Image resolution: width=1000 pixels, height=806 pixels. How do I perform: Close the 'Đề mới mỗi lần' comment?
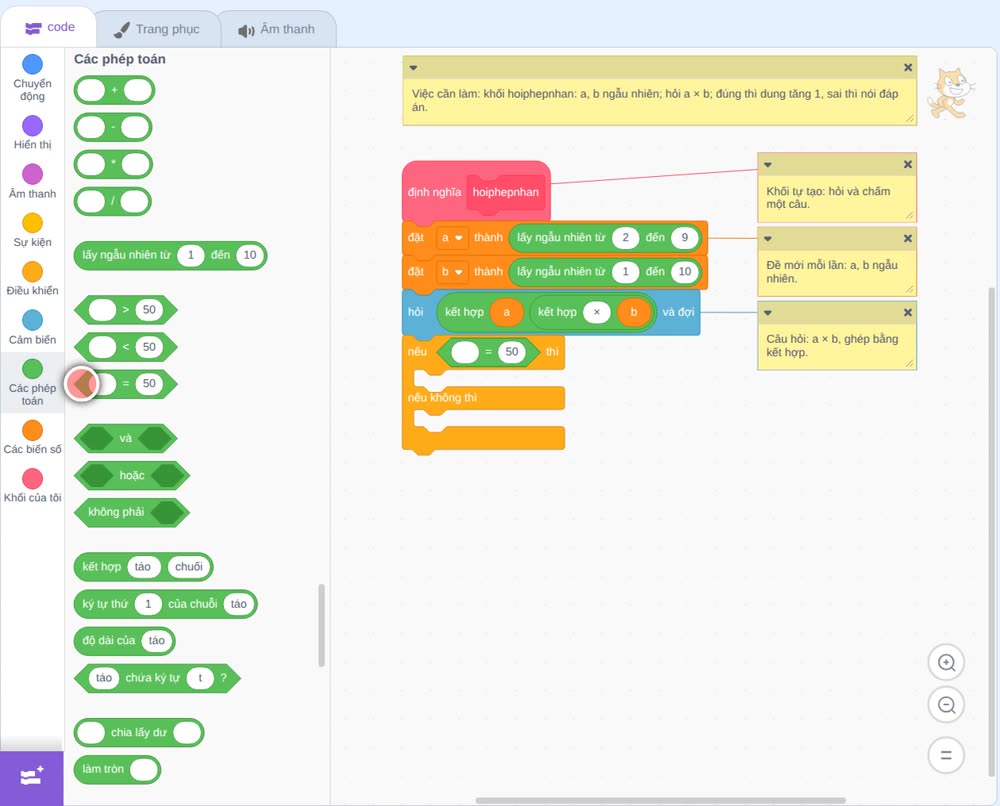[x=908, y=238]
